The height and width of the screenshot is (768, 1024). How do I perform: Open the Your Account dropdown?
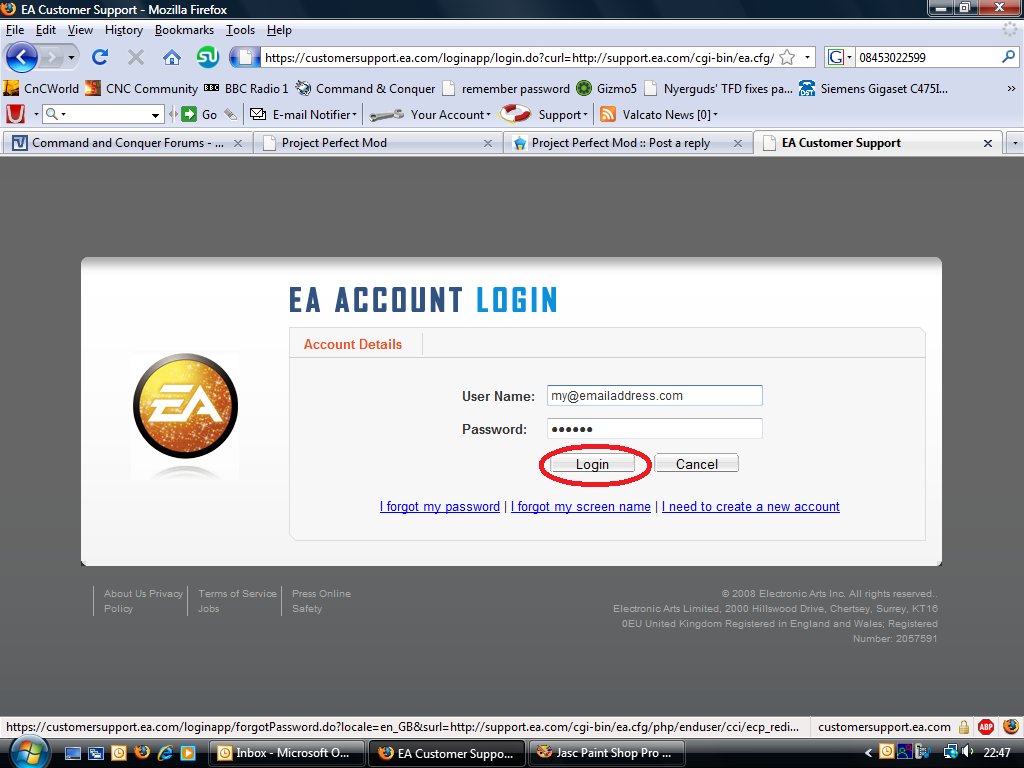(x=430, y=114)
